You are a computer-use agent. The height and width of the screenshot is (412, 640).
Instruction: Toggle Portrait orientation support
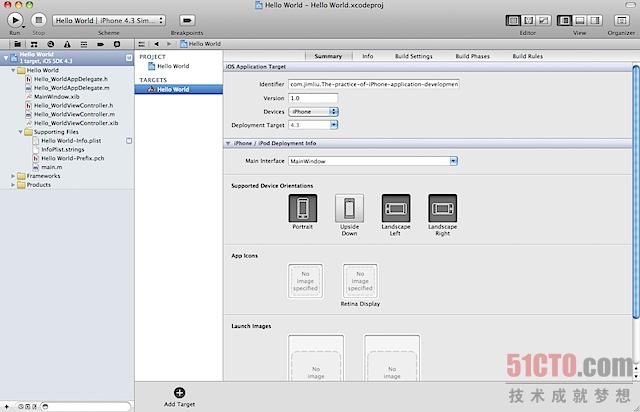click(302, 208)
